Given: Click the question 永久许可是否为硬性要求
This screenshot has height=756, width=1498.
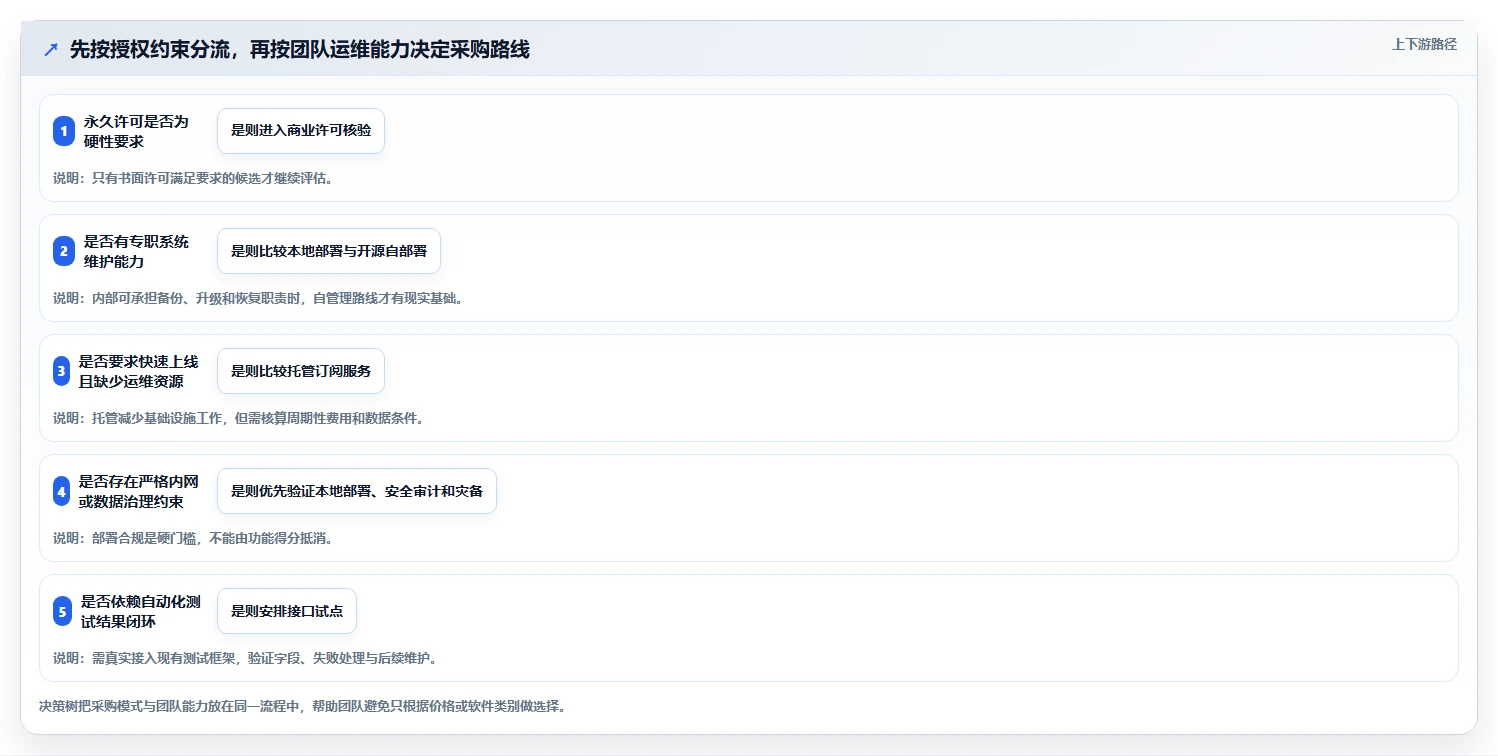Looking at the screenshot, I should coord(136,131).
